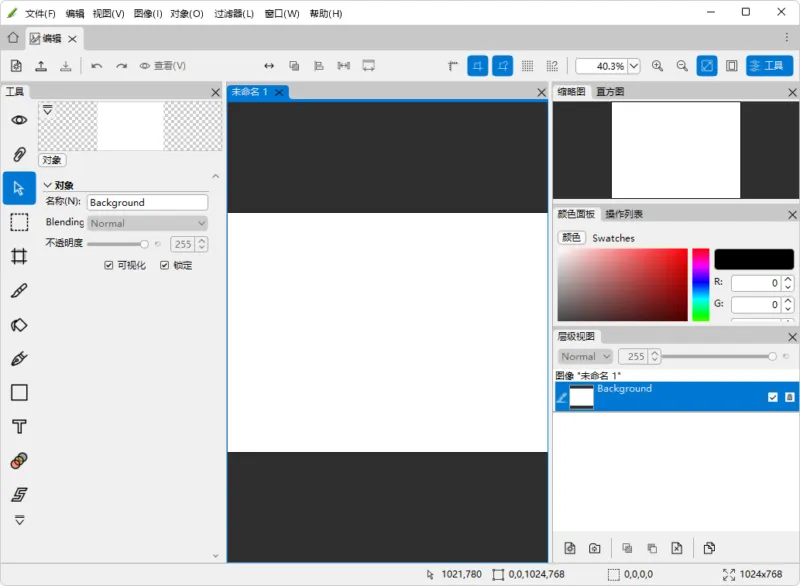Switch to the Swatches tab
Image resolution: width=800 pixels, height=586 pixels.
pos(613,238)
